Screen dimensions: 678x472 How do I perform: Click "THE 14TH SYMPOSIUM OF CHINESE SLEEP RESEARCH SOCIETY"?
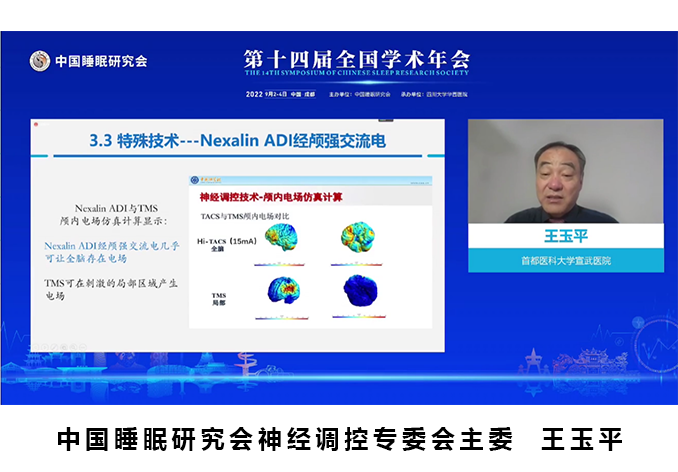(357, 73)
